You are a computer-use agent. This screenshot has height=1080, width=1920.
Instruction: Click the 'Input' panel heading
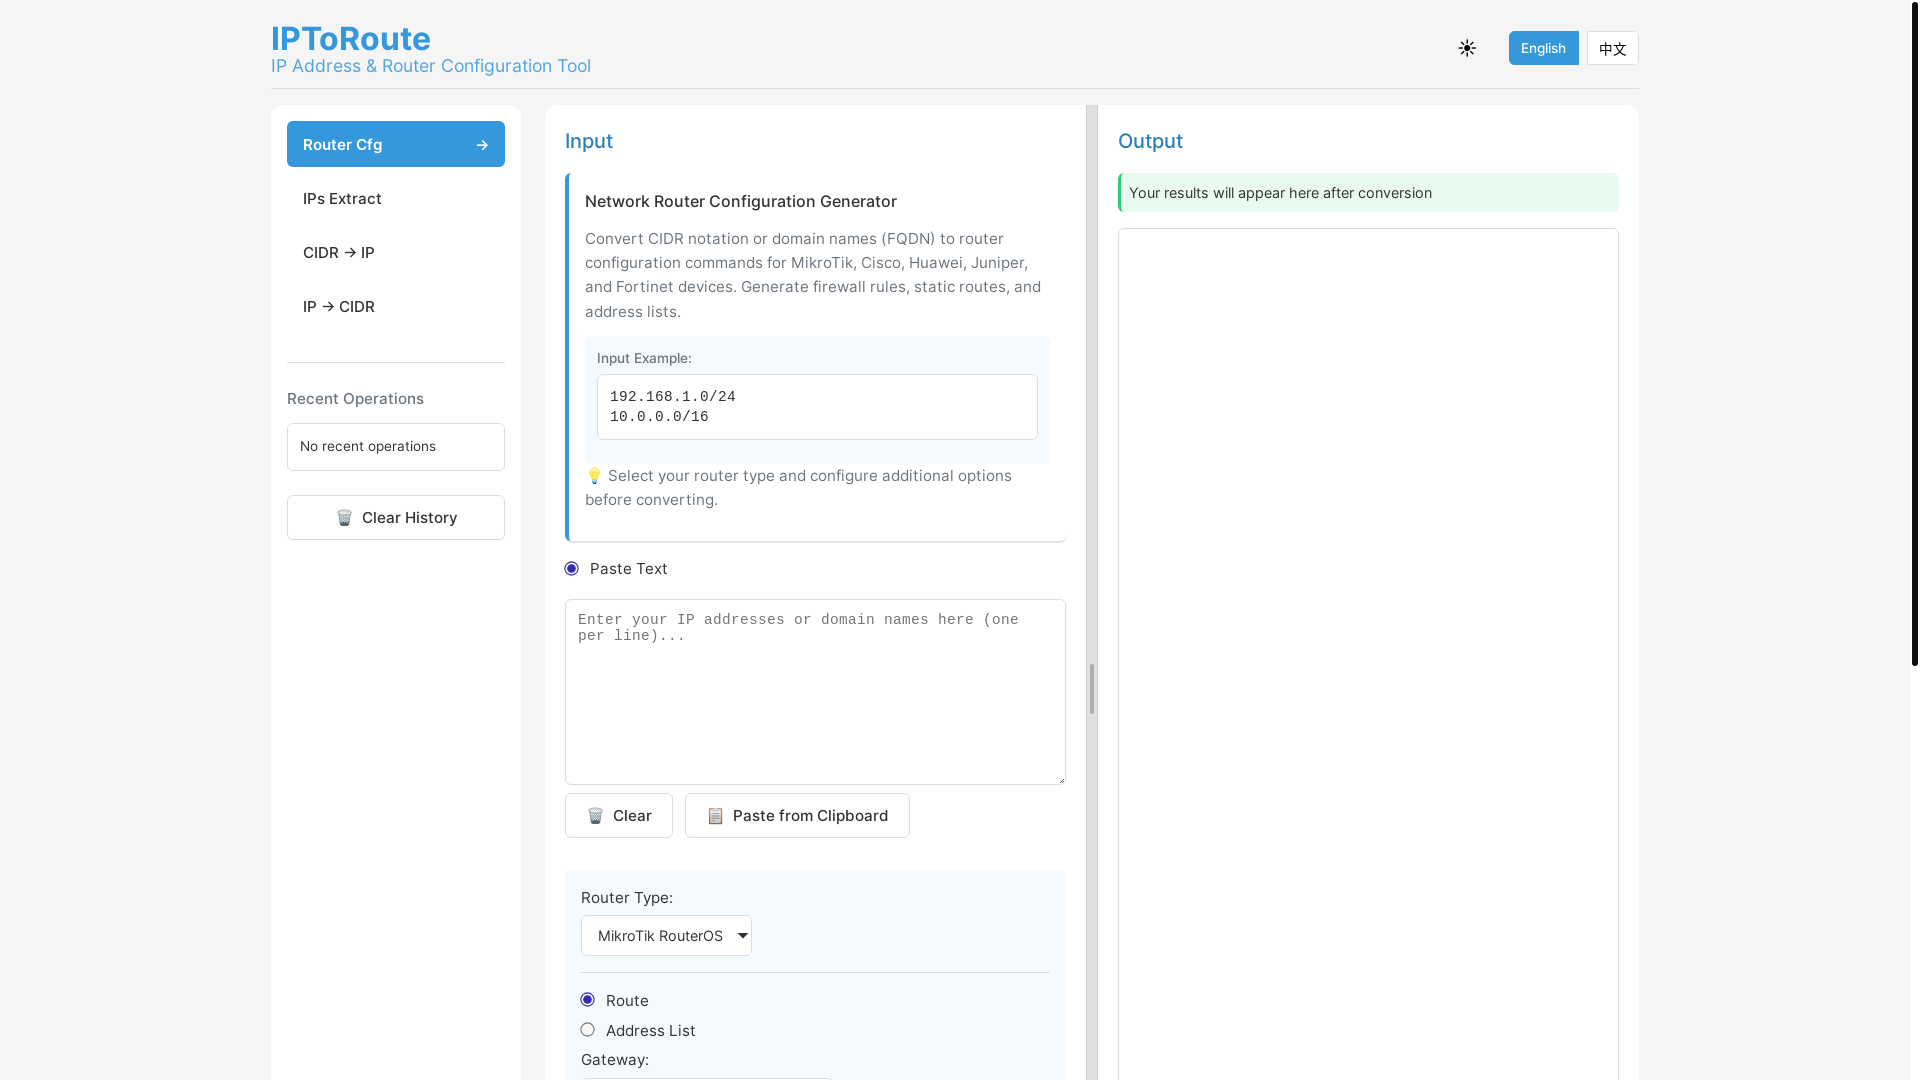click(589, 141)
